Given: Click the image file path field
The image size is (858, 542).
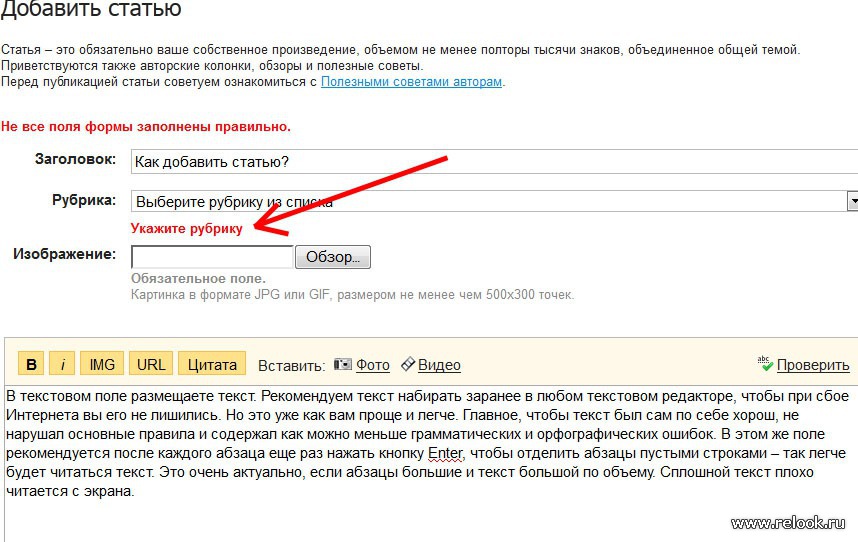Looking at the screenshot, I should click(212, 257).
